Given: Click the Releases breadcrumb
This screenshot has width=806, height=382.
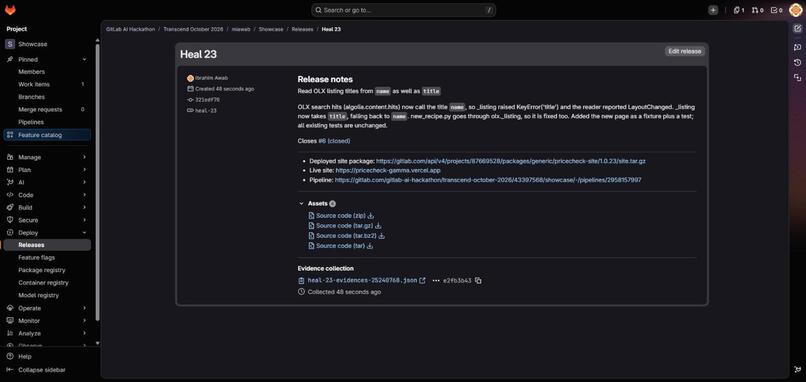Looking at the screenshot, I should [302, 29].
